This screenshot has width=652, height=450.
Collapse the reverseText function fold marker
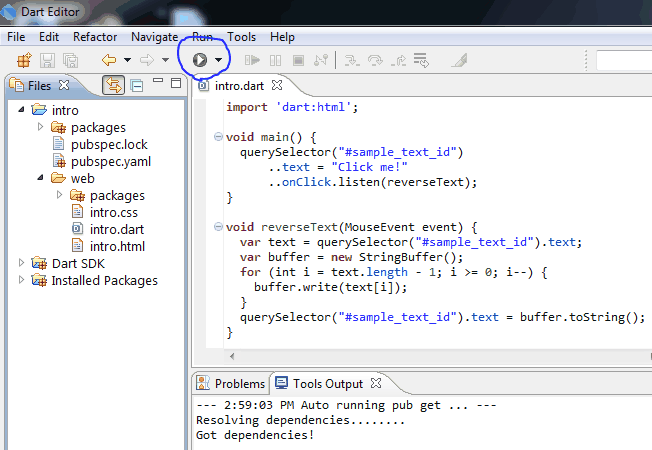(218, 227)
